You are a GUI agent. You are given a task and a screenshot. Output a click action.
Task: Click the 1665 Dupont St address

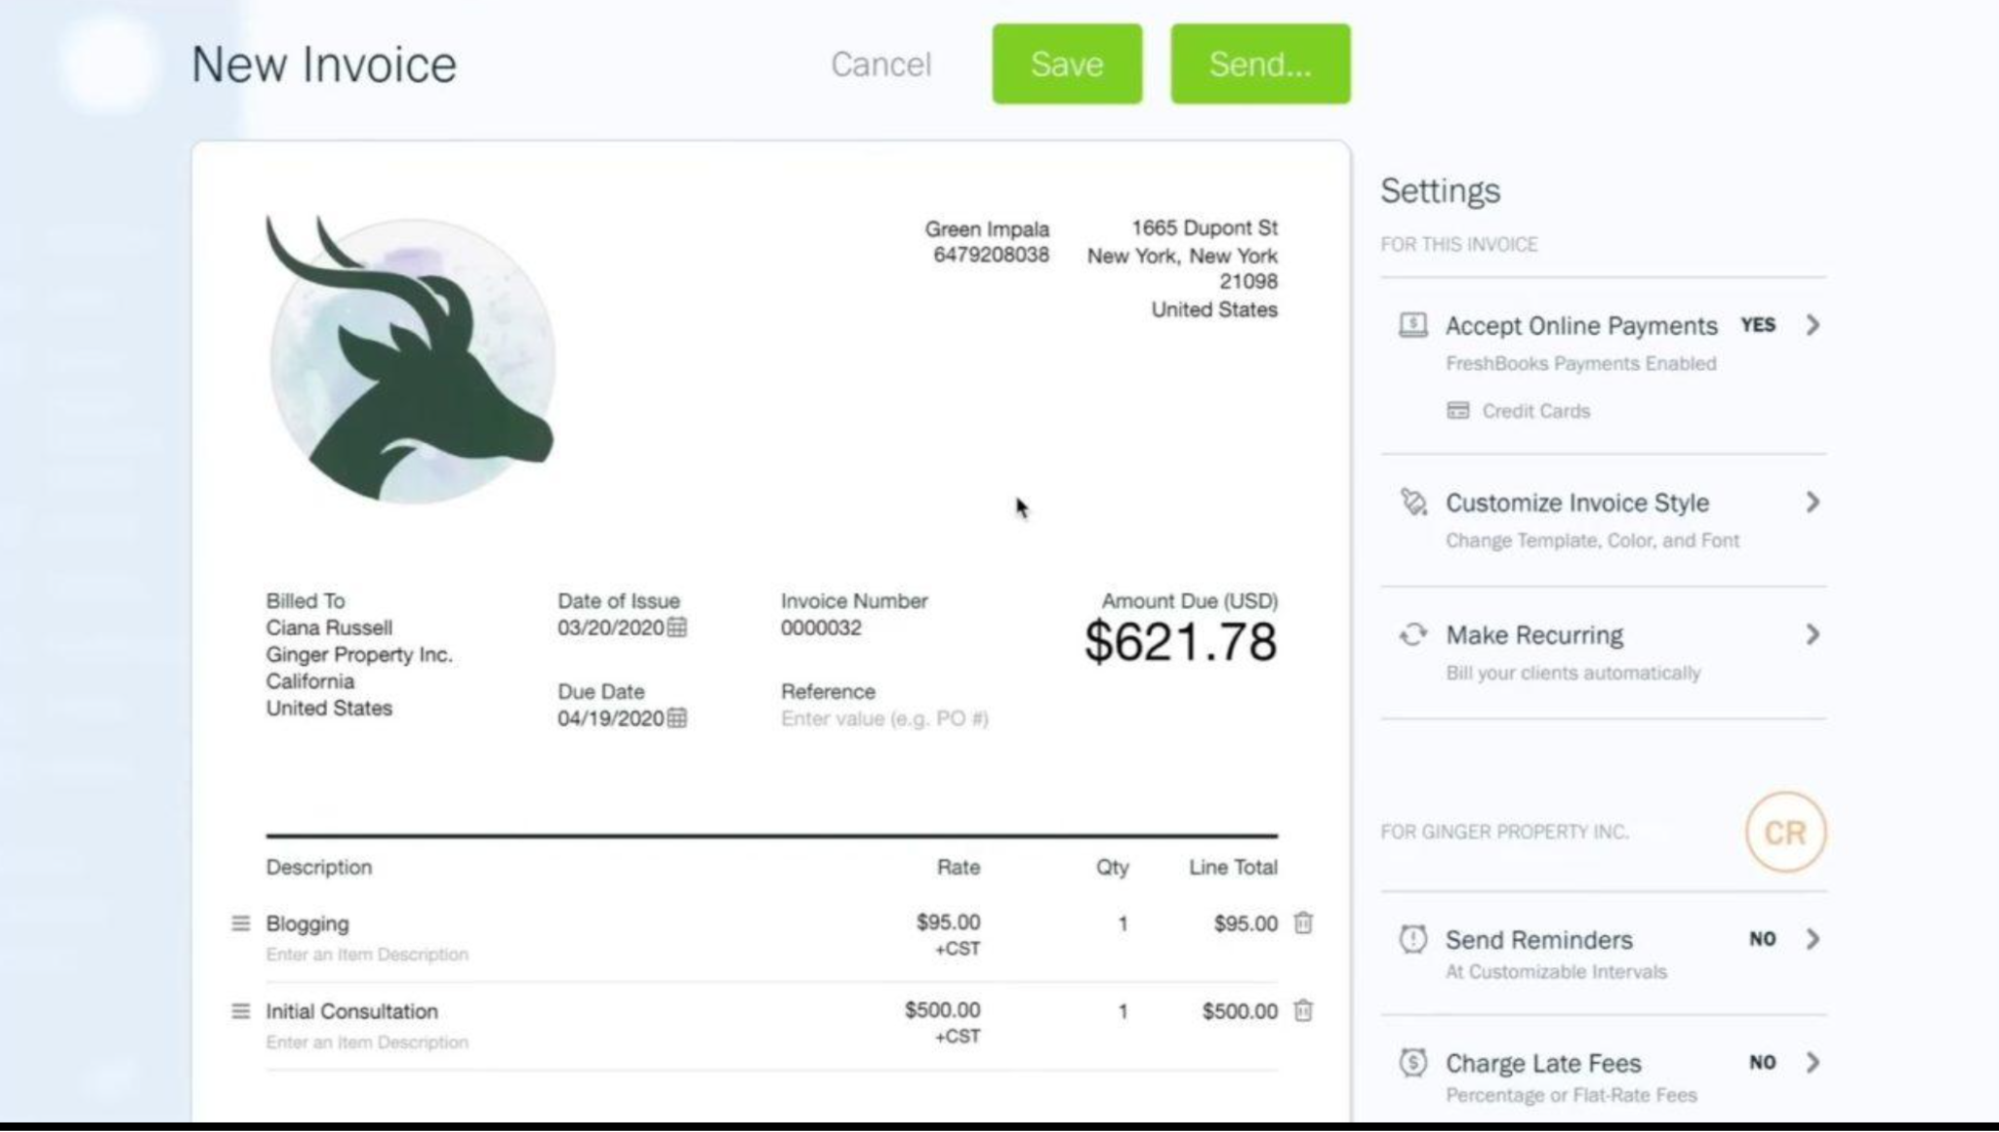coord(1204,228)
